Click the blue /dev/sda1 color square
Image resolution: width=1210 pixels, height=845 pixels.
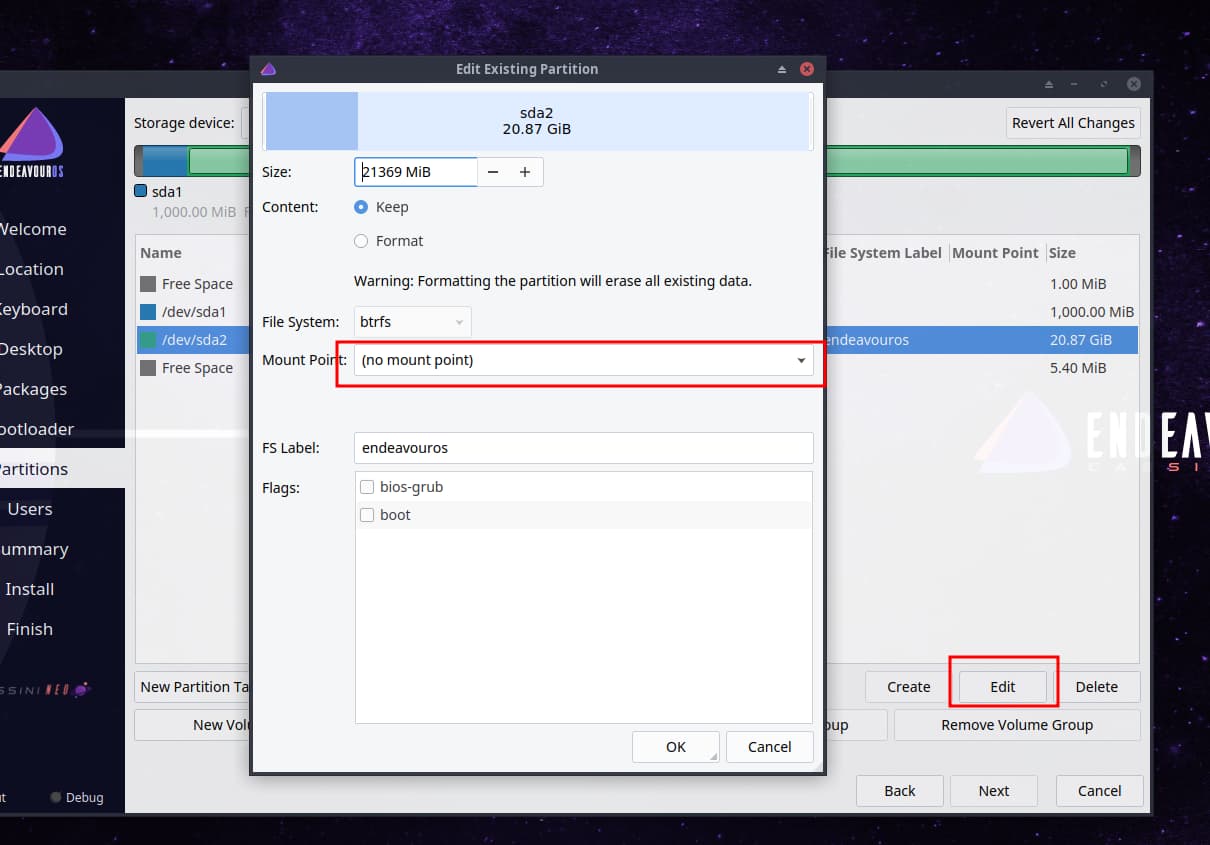coord(148,312)
